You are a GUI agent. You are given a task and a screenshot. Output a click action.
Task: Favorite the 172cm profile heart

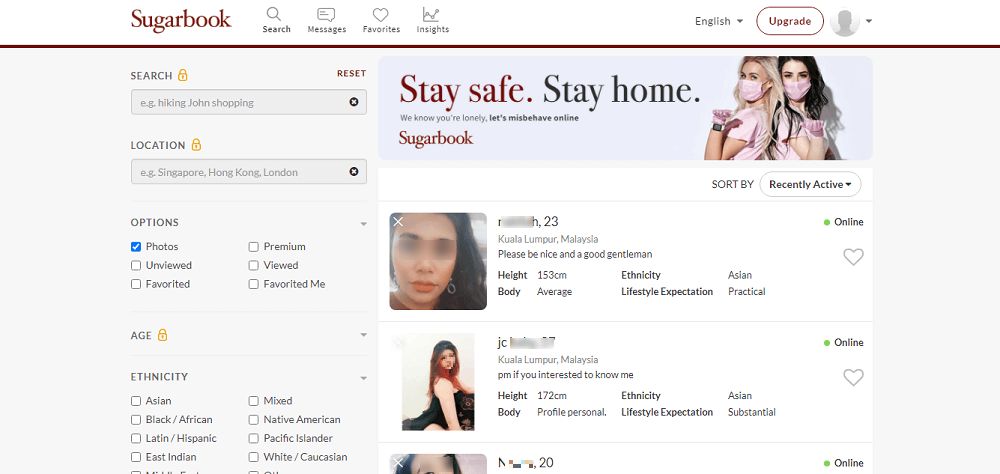tap(853, 378)
